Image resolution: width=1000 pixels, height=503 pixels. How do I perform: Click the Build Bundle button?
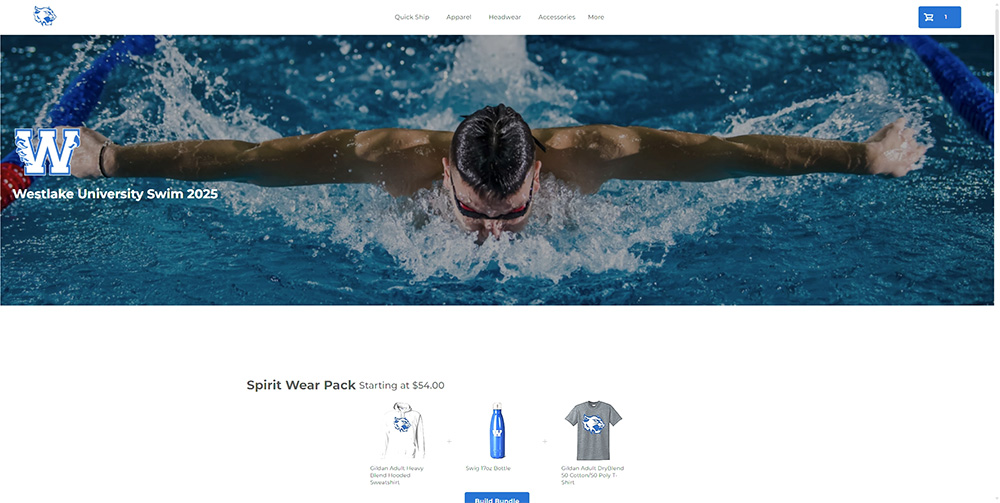(x=497, y=498)
